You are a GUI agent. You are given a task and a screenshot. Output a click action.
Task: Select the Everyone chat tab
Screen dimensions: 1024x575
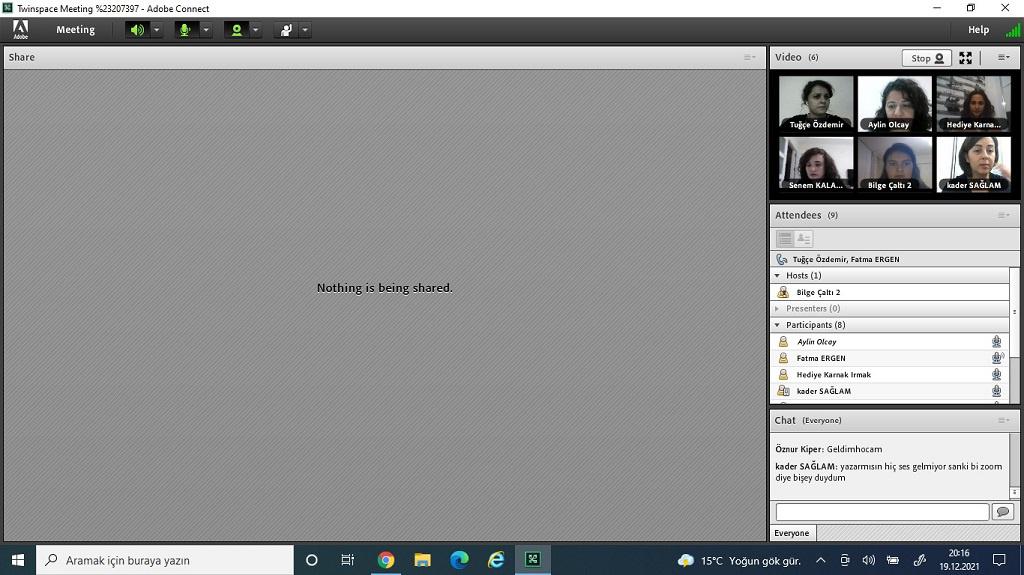pos(792,533)
